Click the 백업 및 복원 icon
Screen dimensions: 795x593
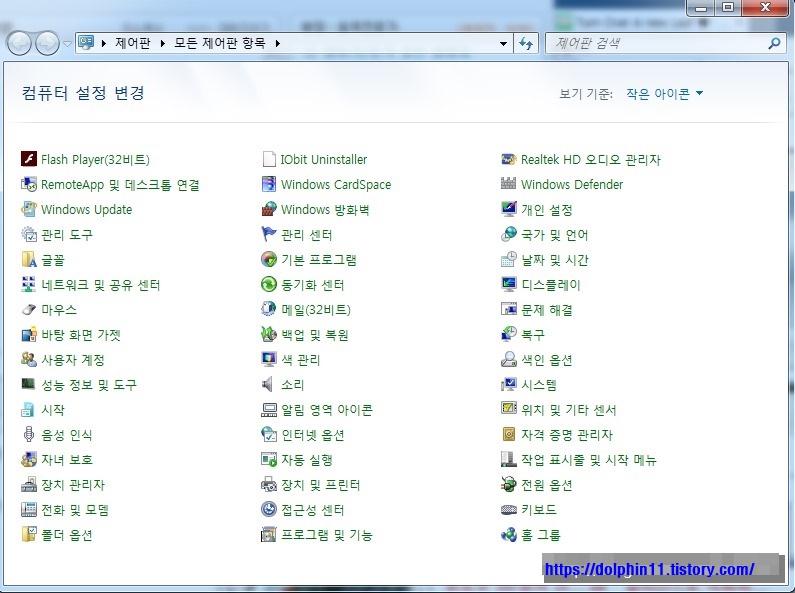(269, 335)
